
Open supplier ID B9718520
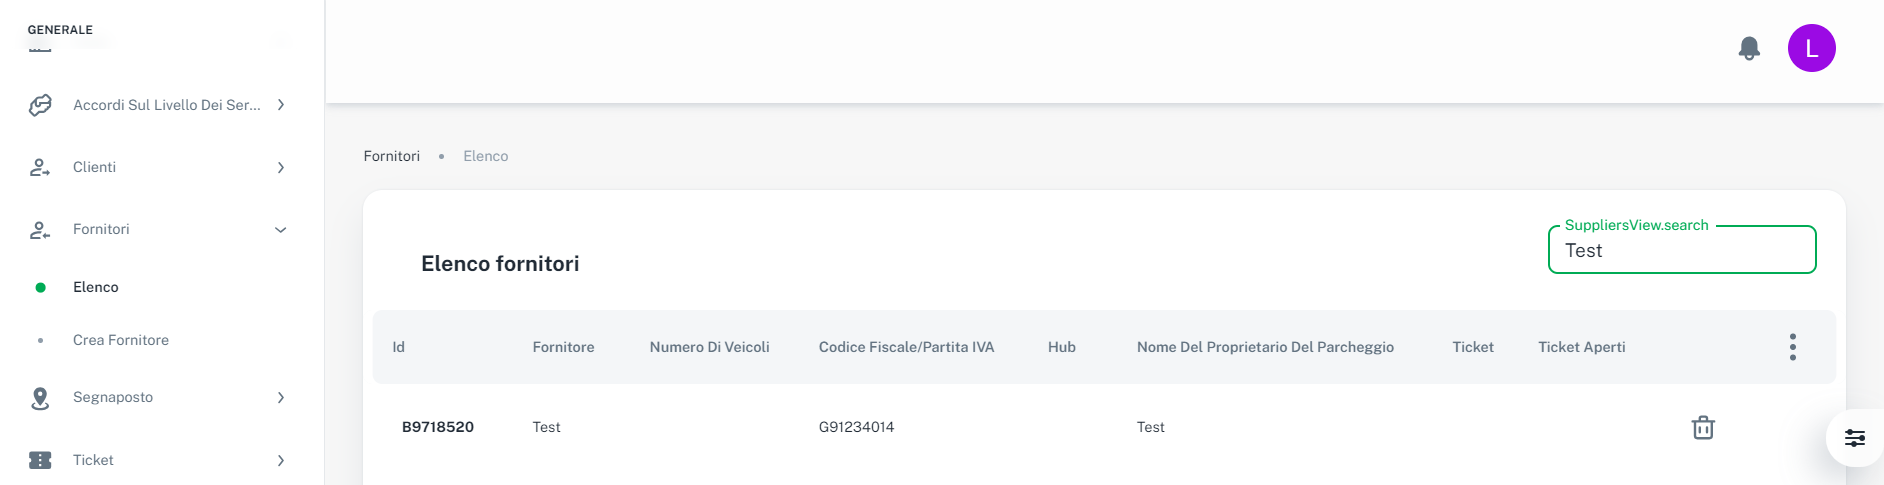pyautogui.click(x=438, y=427)
